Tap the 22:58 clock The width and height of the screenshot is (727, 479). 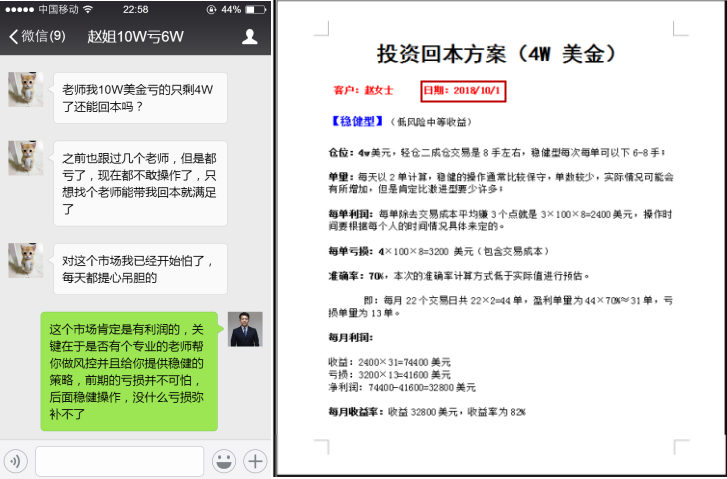[x=135, y=9]
